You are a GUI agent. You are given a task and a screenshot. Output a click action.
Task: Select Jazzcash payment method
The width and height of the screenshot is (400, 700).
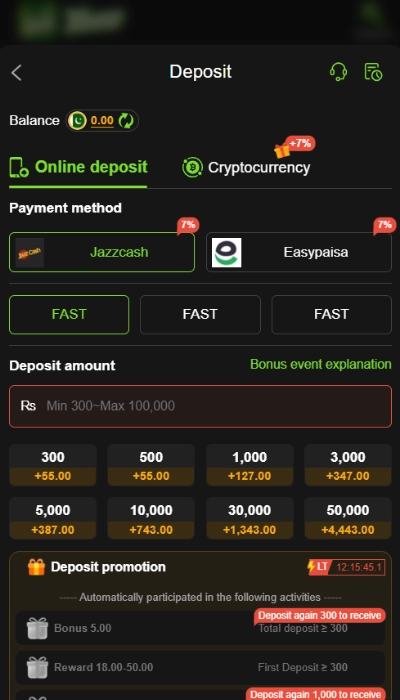(x=102, y=252)
